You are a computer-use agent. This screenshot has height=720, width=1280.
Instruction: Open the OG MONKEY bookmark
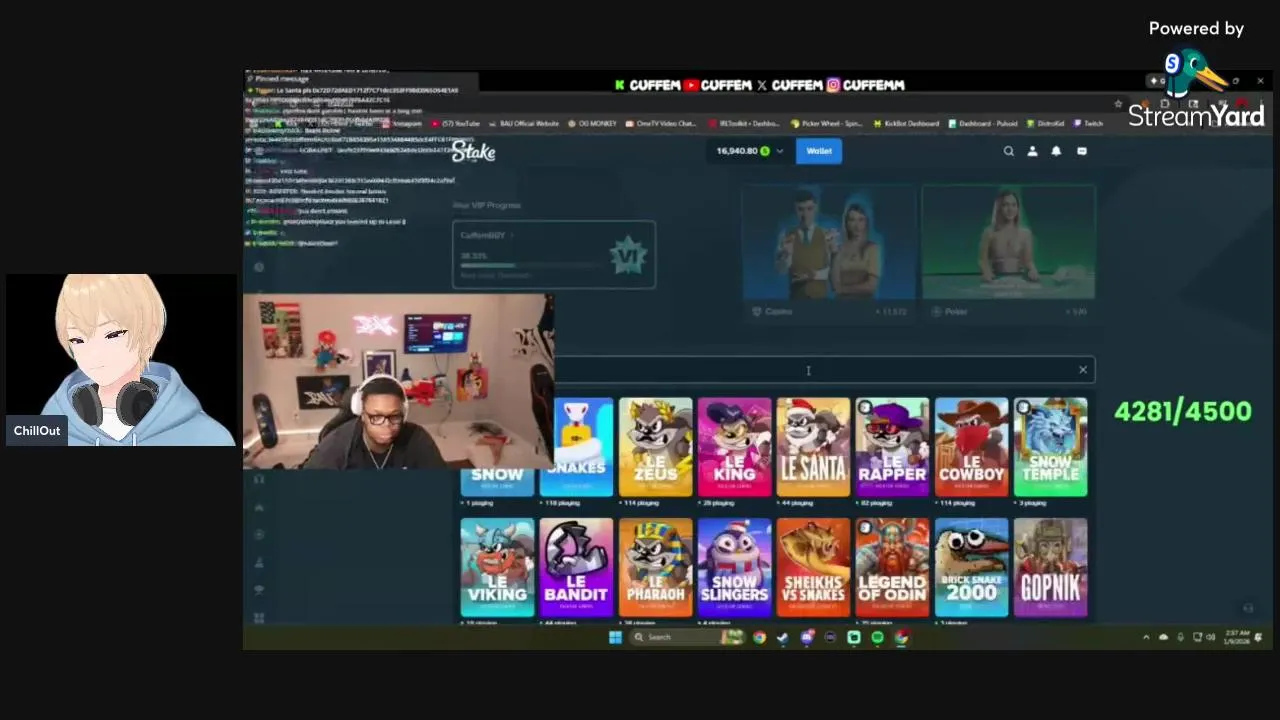click(593, 124)
